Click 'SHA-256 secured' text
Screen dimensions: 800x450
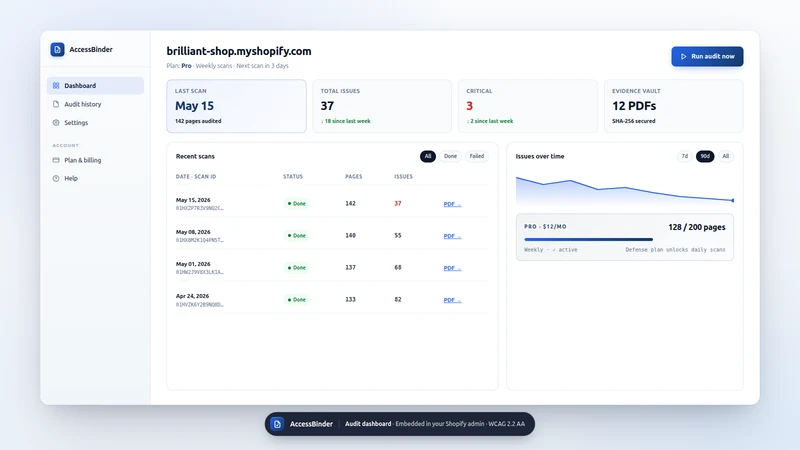(634, 121)
